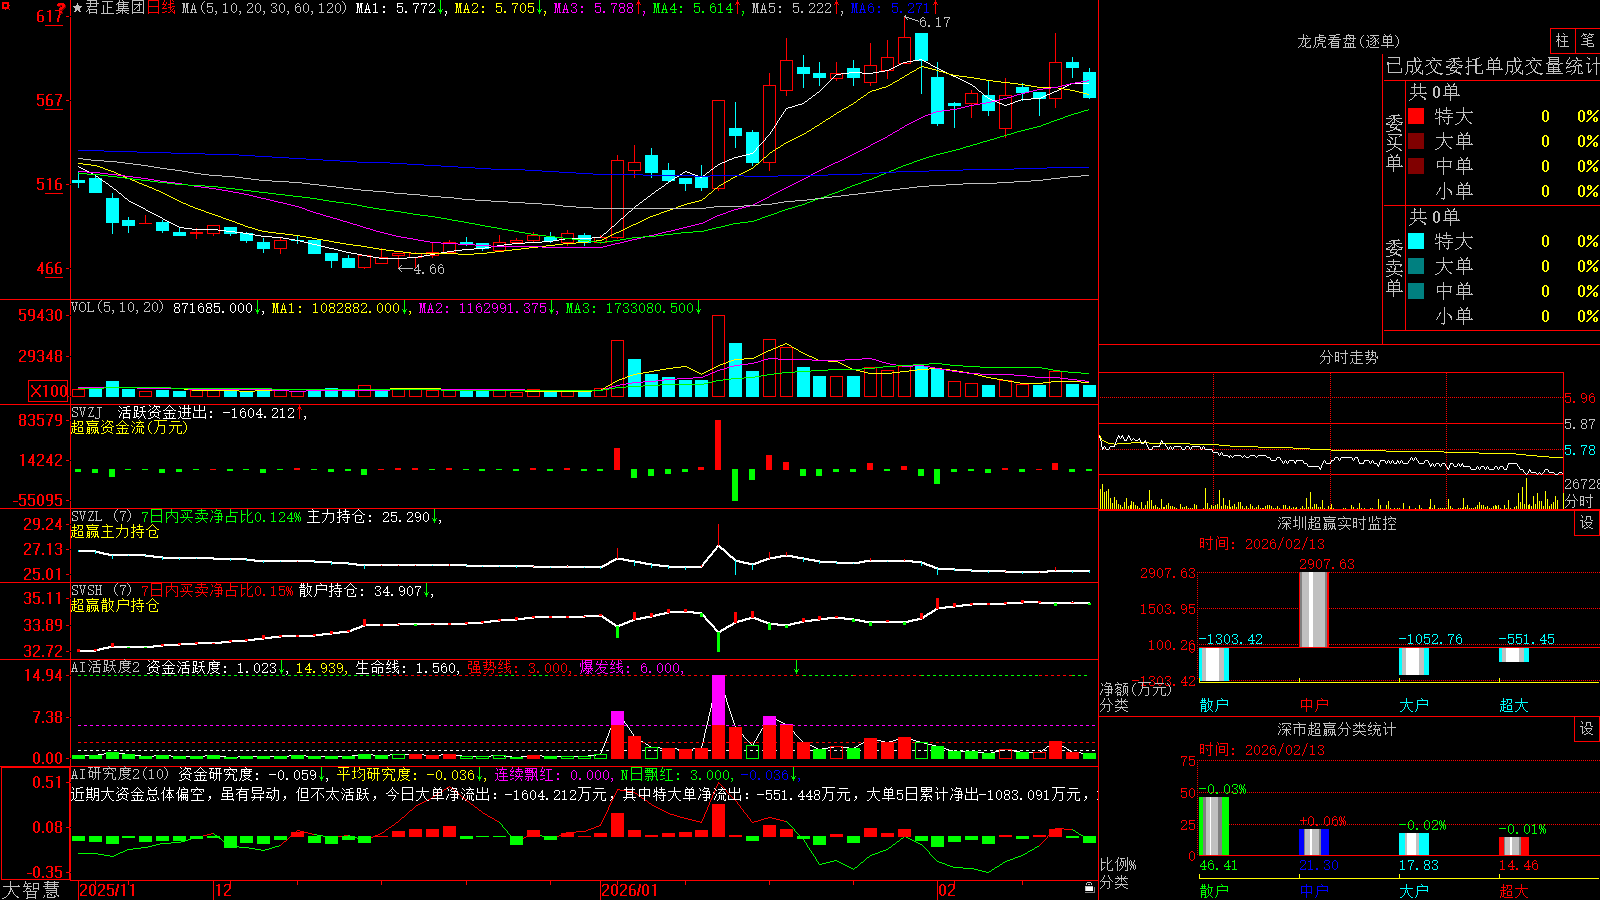Click the 委买单 section label
The width and height of the screenshot is (1600, 900).
pyautogui.click(x=1394, y=142)
